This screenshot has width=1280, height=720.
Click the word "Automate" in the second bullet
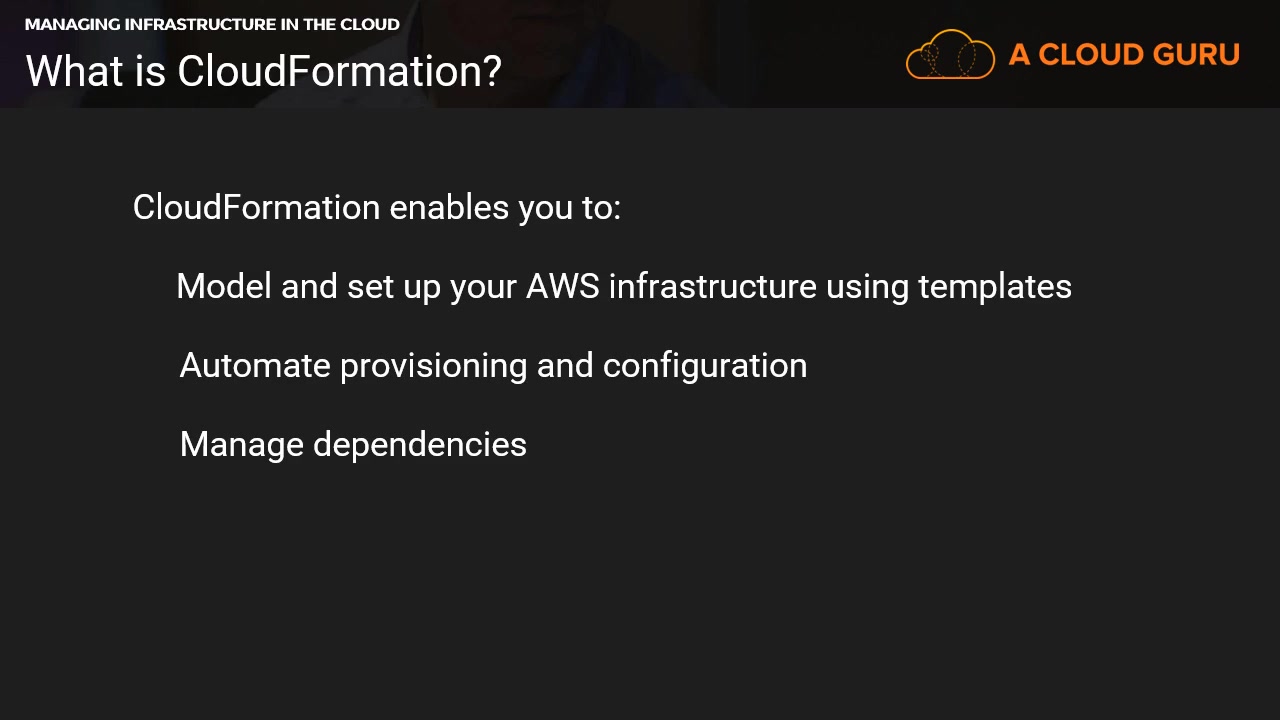click(x=255, y=366)
